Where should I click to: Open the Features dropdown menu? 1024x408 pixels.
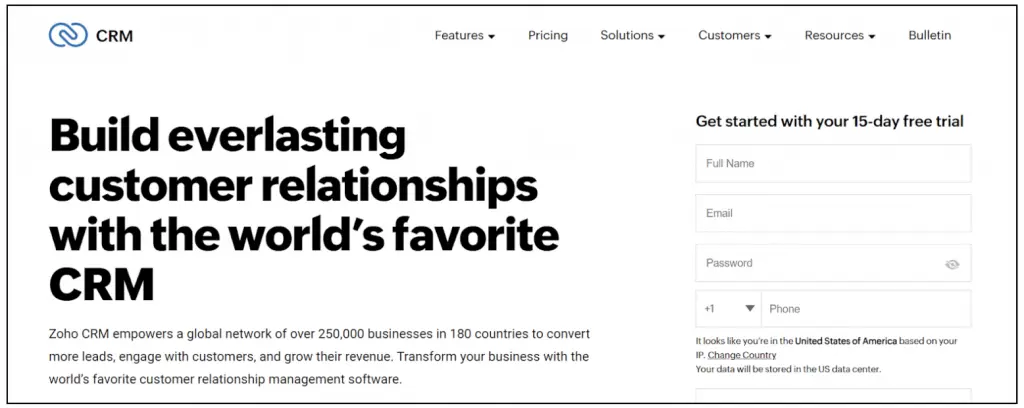(x=464, y=35)
